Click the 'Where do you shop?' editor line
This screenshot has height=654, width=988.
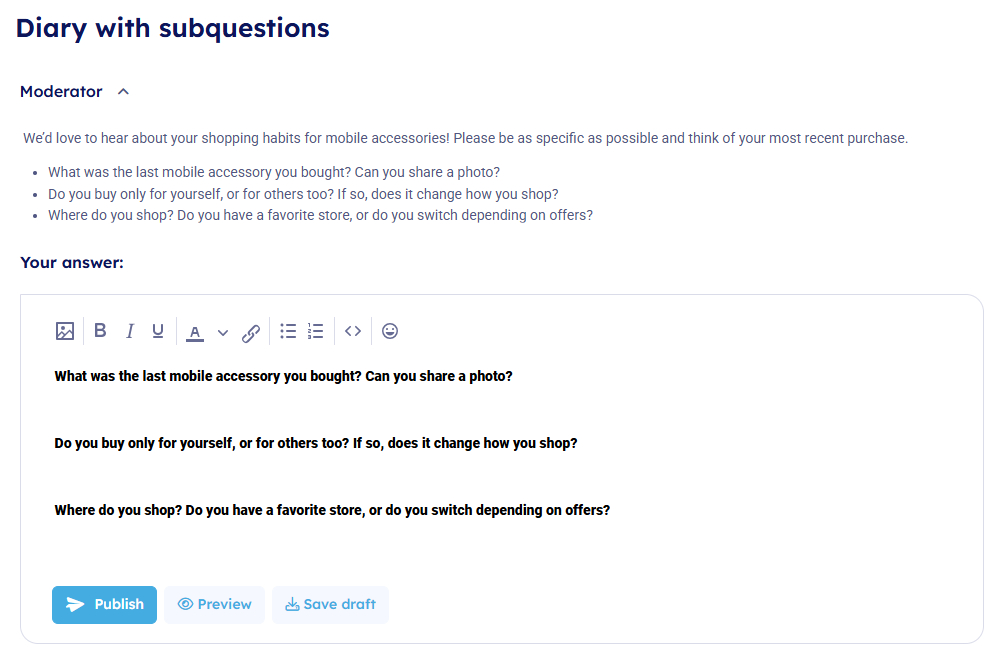[332, 510]
